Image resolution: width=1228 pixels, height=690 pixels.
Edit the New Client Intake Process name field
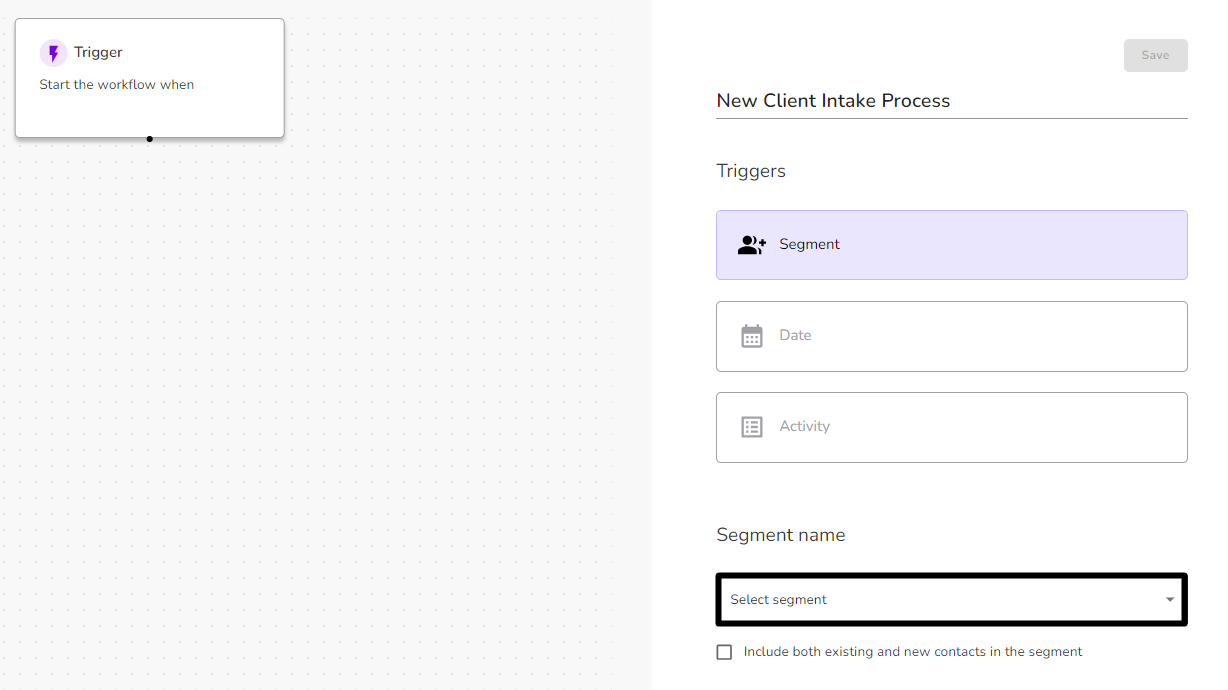[952, 101]
